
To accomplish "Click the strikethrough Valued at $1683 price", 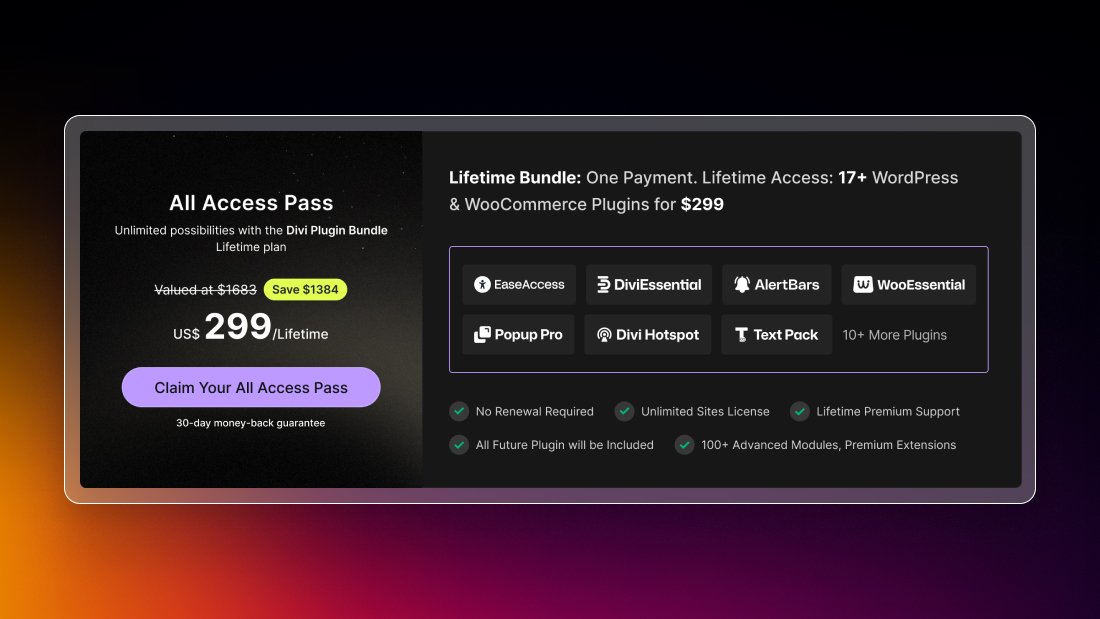I will pos(205,290).
